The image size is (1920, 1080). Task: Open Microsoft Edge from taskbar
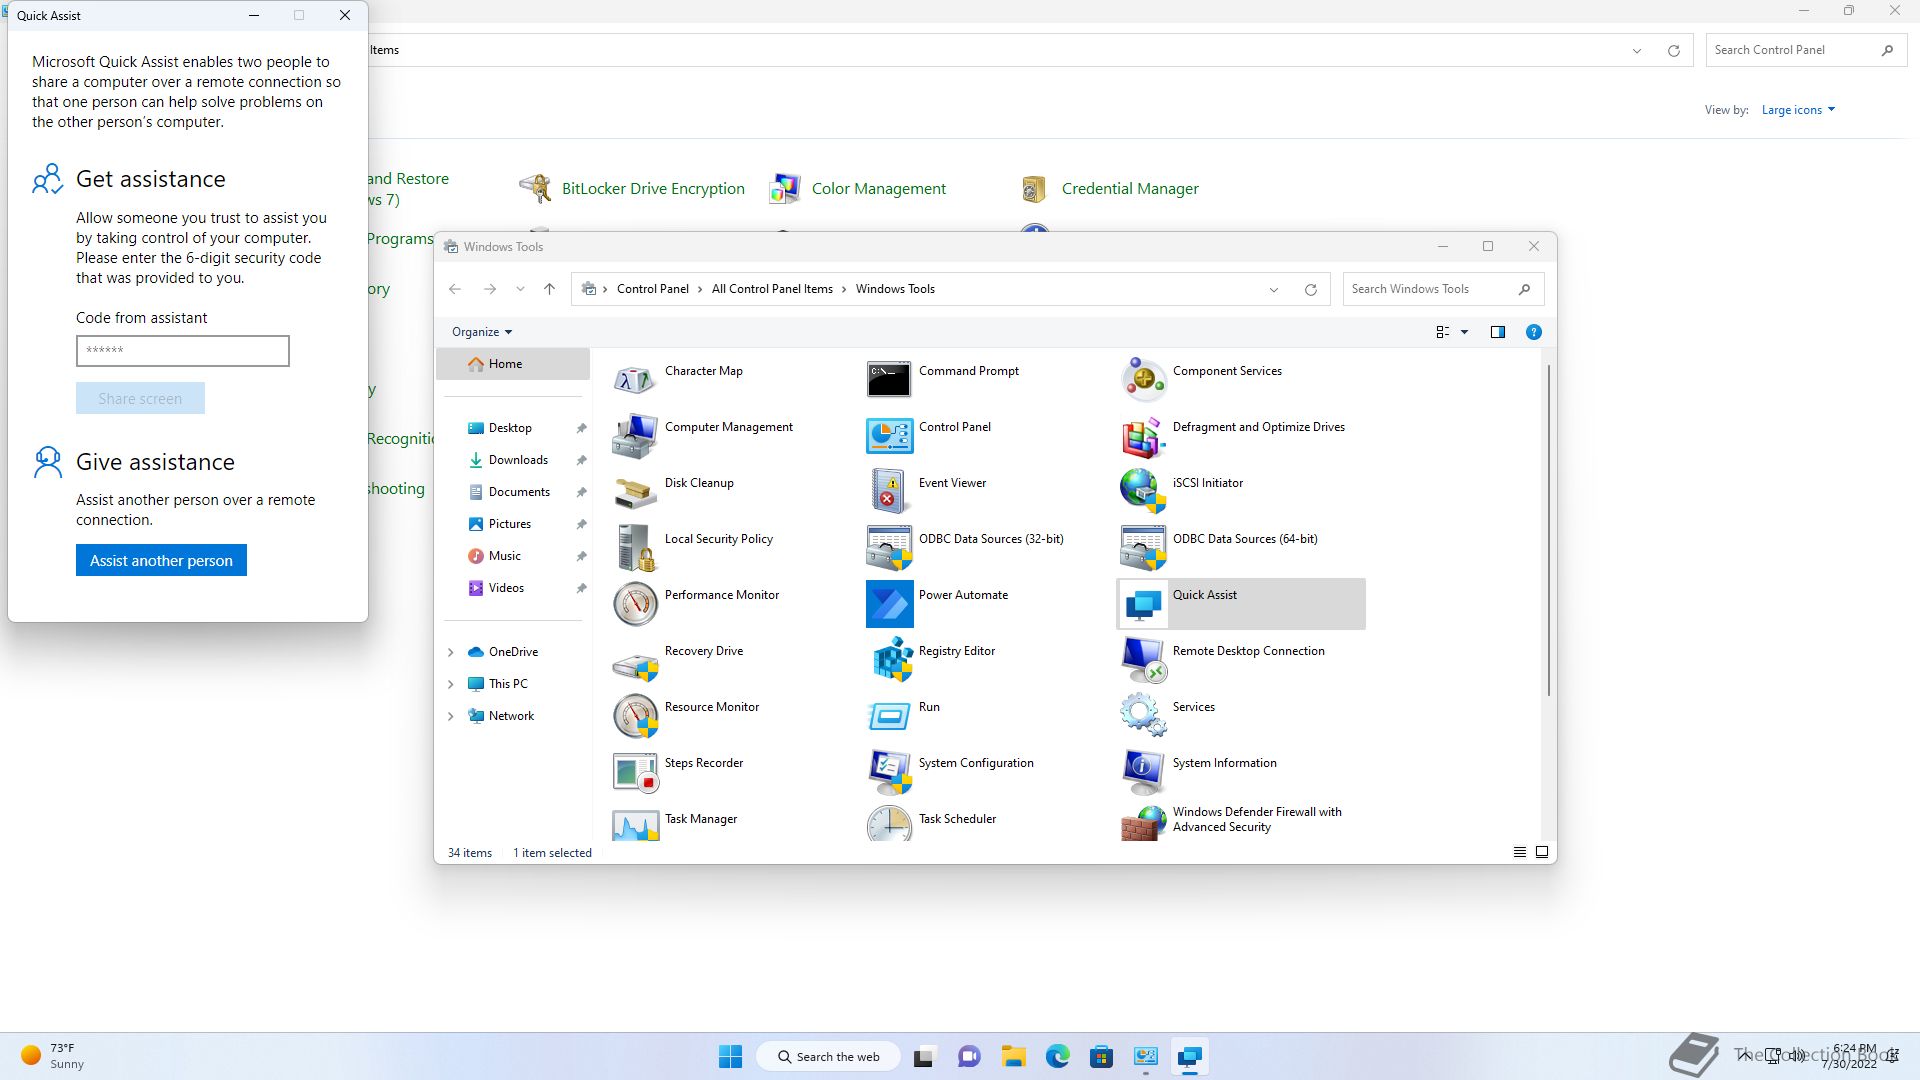(1057, 1057)
